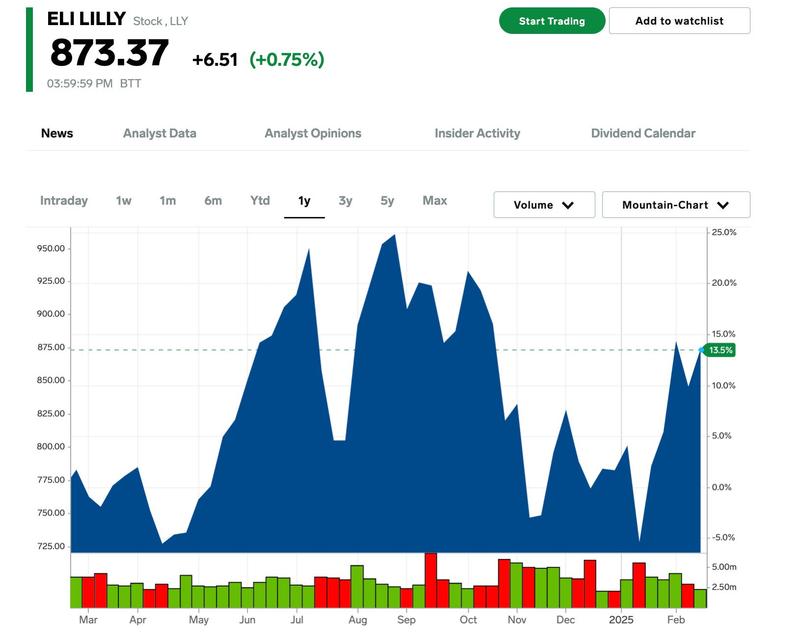This screenshot has height=644, width=800.
Task: Click the green 13.5% price marker
Action: [720, 350]
